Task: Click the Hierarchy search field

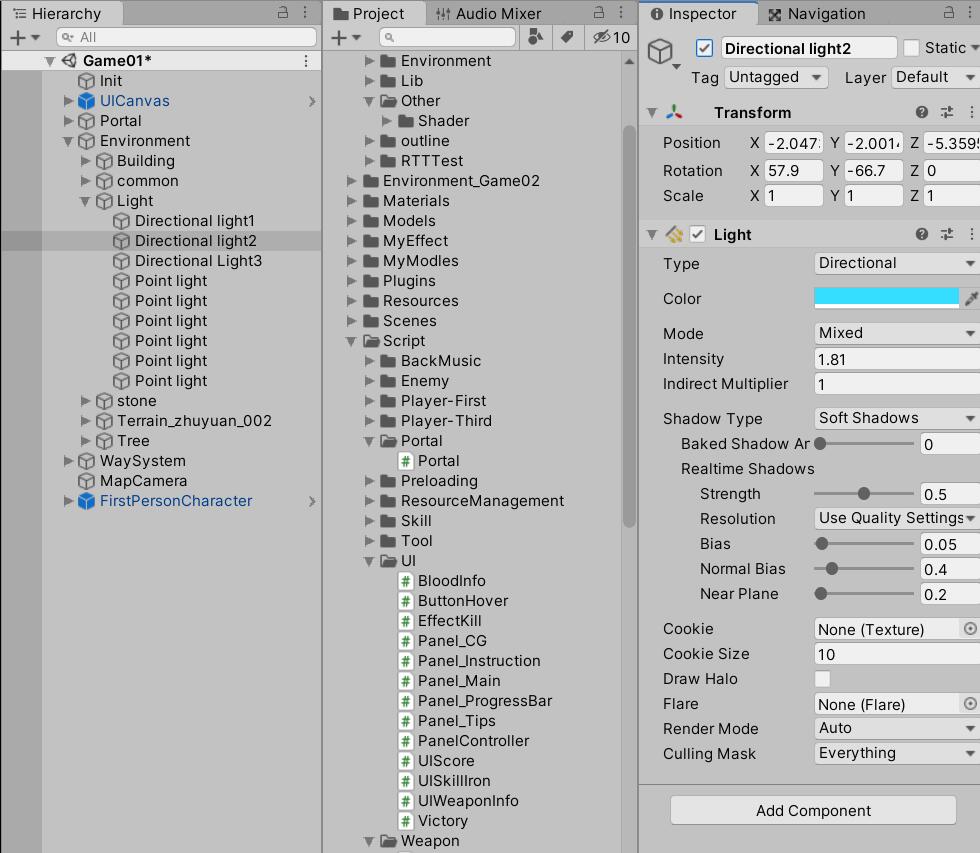Action: (x=186, y=37)
